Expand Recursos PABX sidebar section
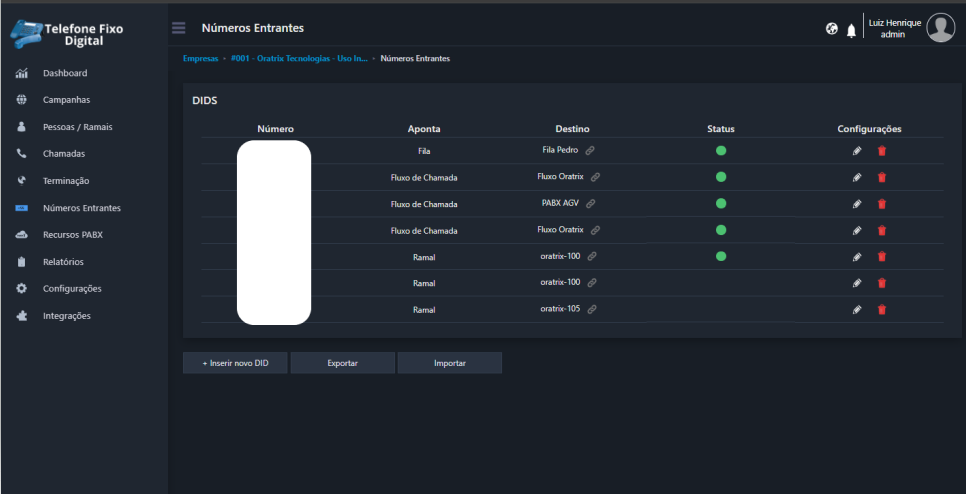 coord(72,235)
